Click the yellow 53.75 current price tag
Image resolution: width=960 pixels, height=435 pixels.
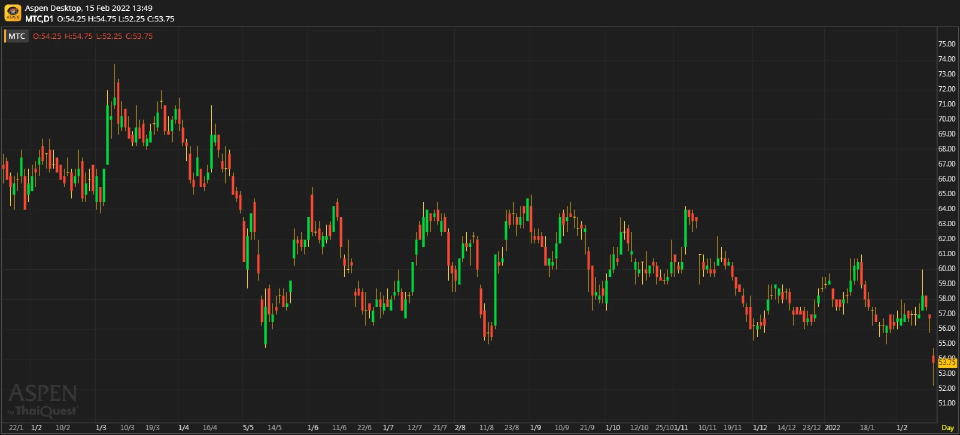945,363
